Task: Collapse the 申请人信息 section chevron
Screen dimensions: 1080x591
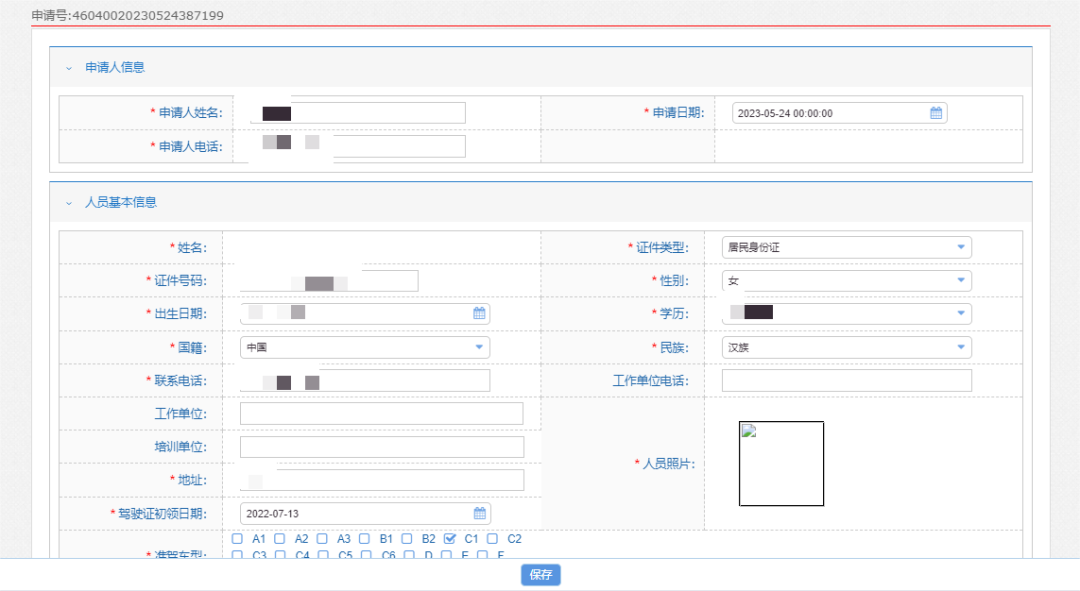Action: point(69,68)
